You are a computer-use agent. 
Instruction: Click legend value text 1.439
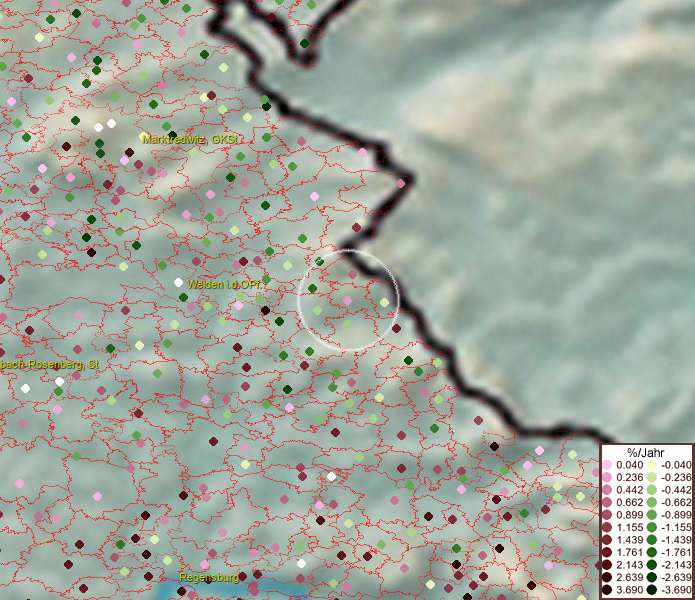(629, 540)
